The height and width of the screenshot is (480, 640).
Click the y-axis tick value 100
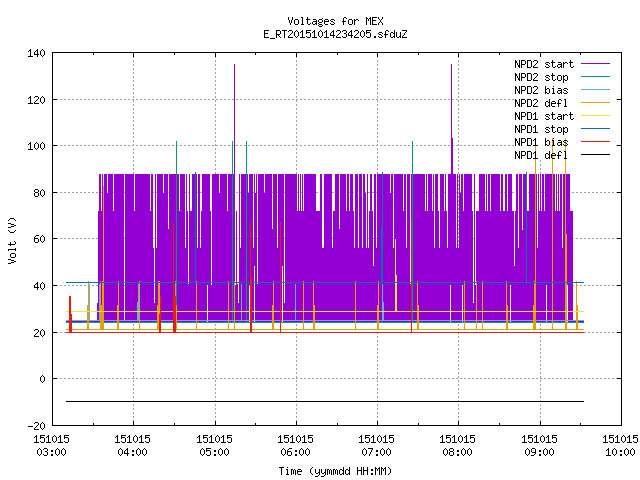click(36, 146)
